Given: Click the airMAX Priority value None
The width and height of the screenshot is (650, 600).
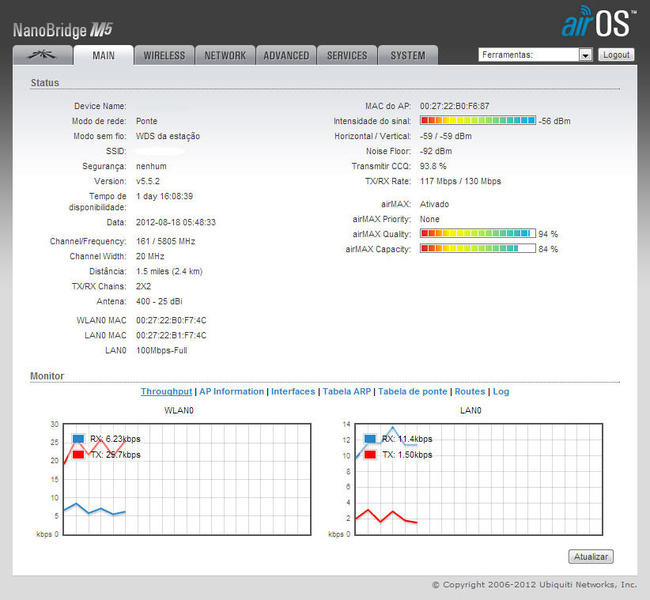Looking at the screenshot, I should pyautogui.click(x=429, y=219).
